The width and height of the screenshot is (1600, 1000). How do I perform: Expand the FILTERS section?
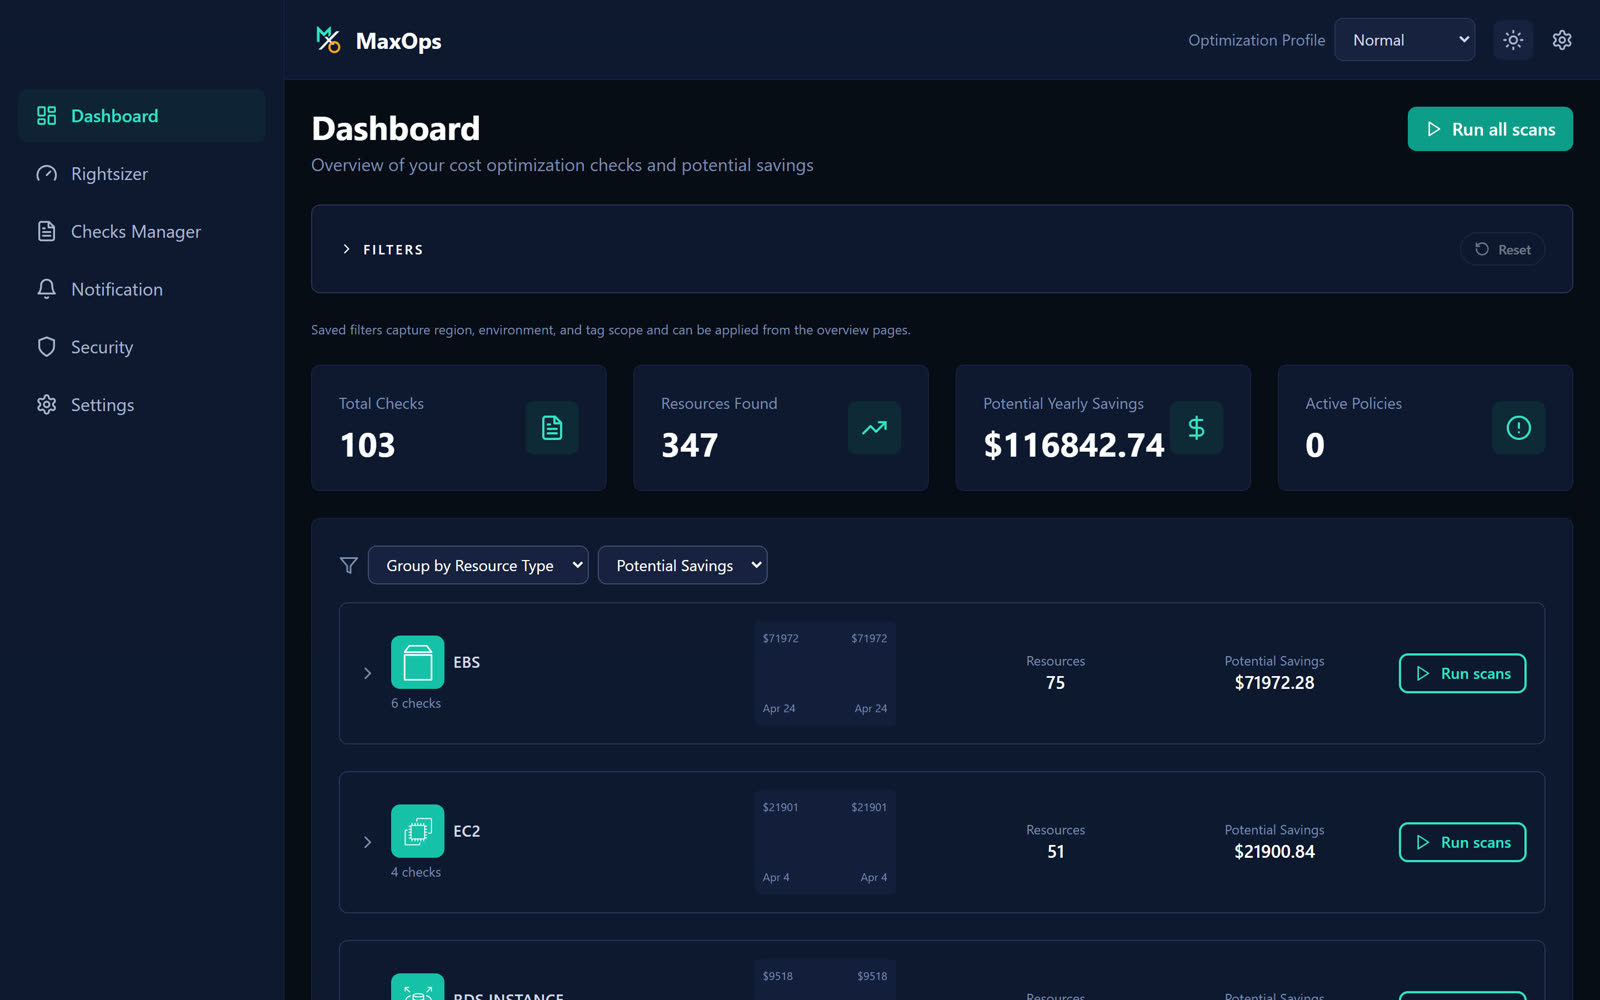click(384, 249)
